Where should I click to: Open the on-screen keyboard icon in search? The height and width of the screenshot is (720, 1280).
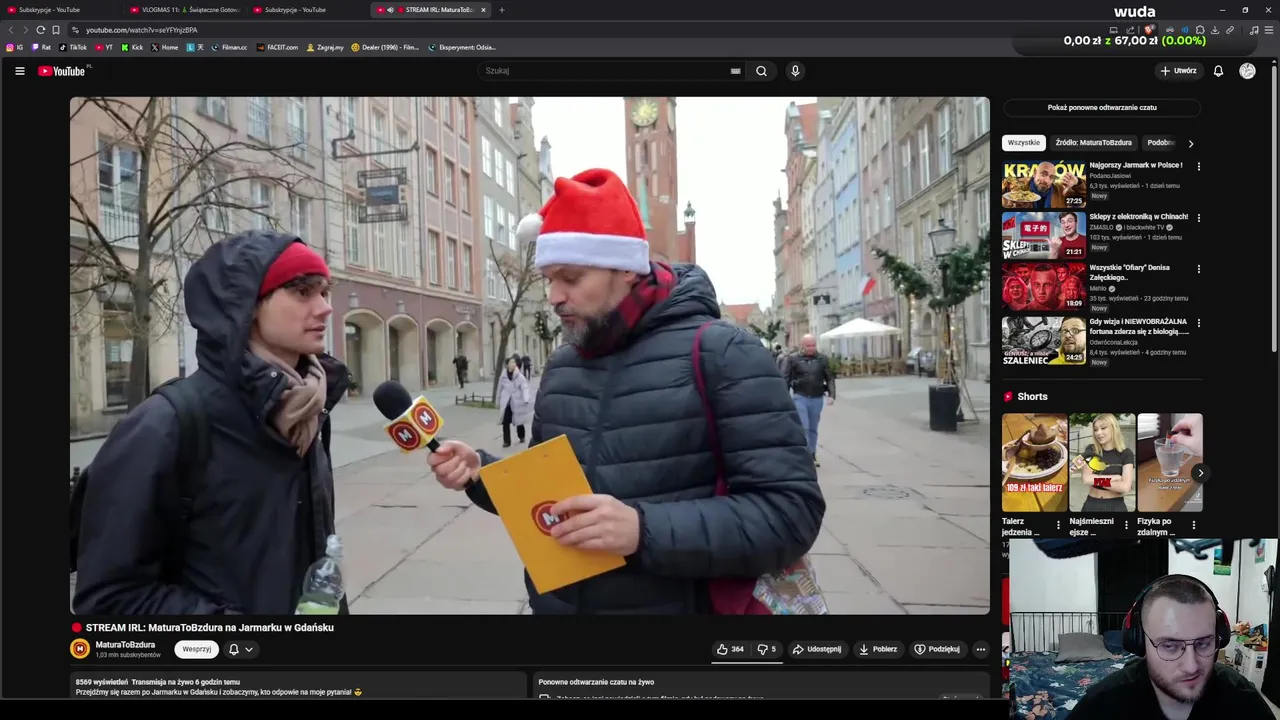(735, 71)
